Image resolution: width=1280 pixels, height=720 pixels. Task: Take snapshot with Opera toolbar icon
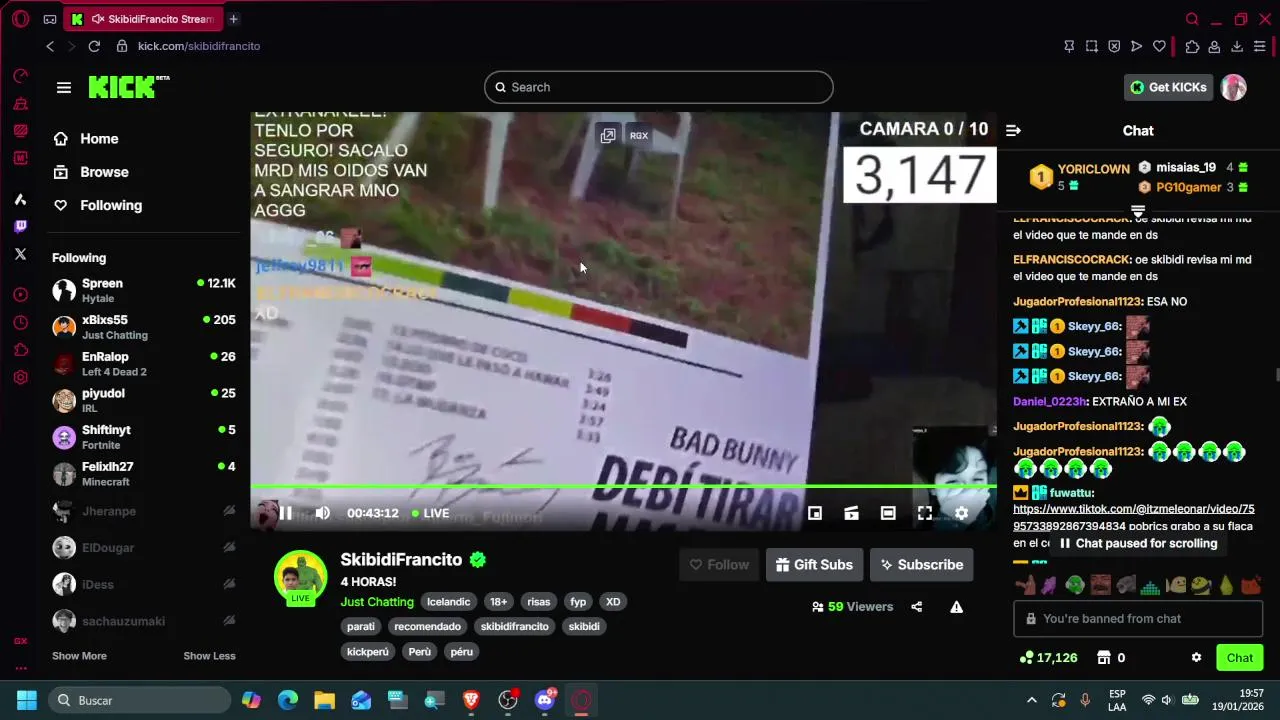(x=1092, y=46)
